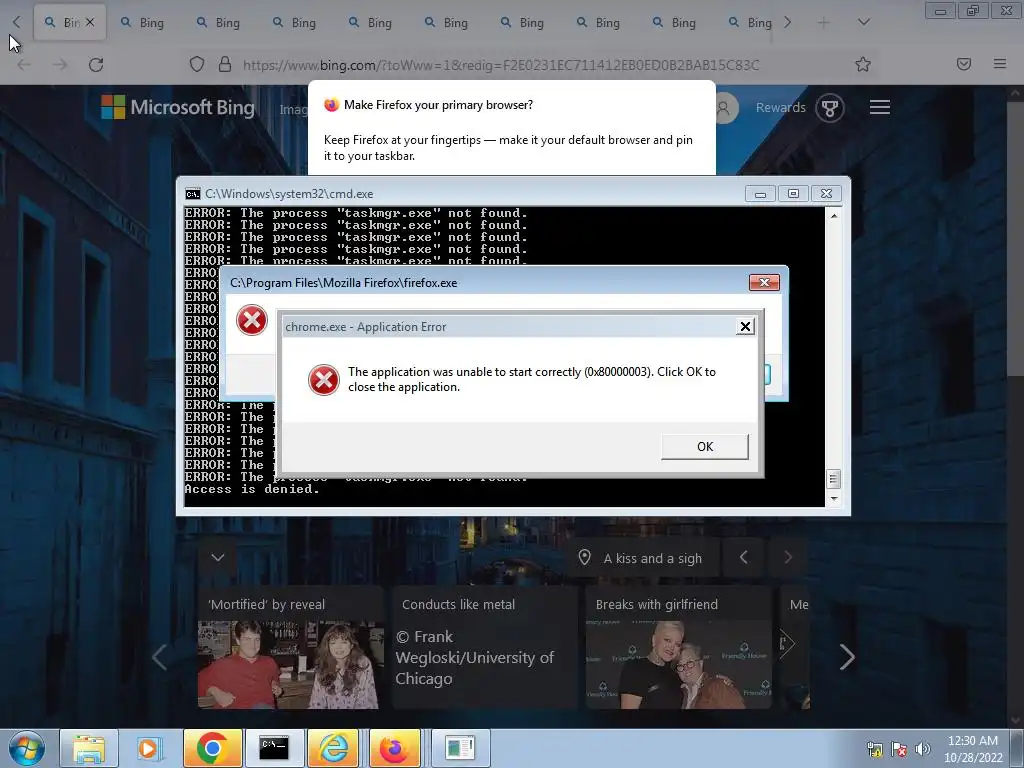Open Internet Explorer from taskbar
Screen dimensions: 1024x768
tap(336, 748)
